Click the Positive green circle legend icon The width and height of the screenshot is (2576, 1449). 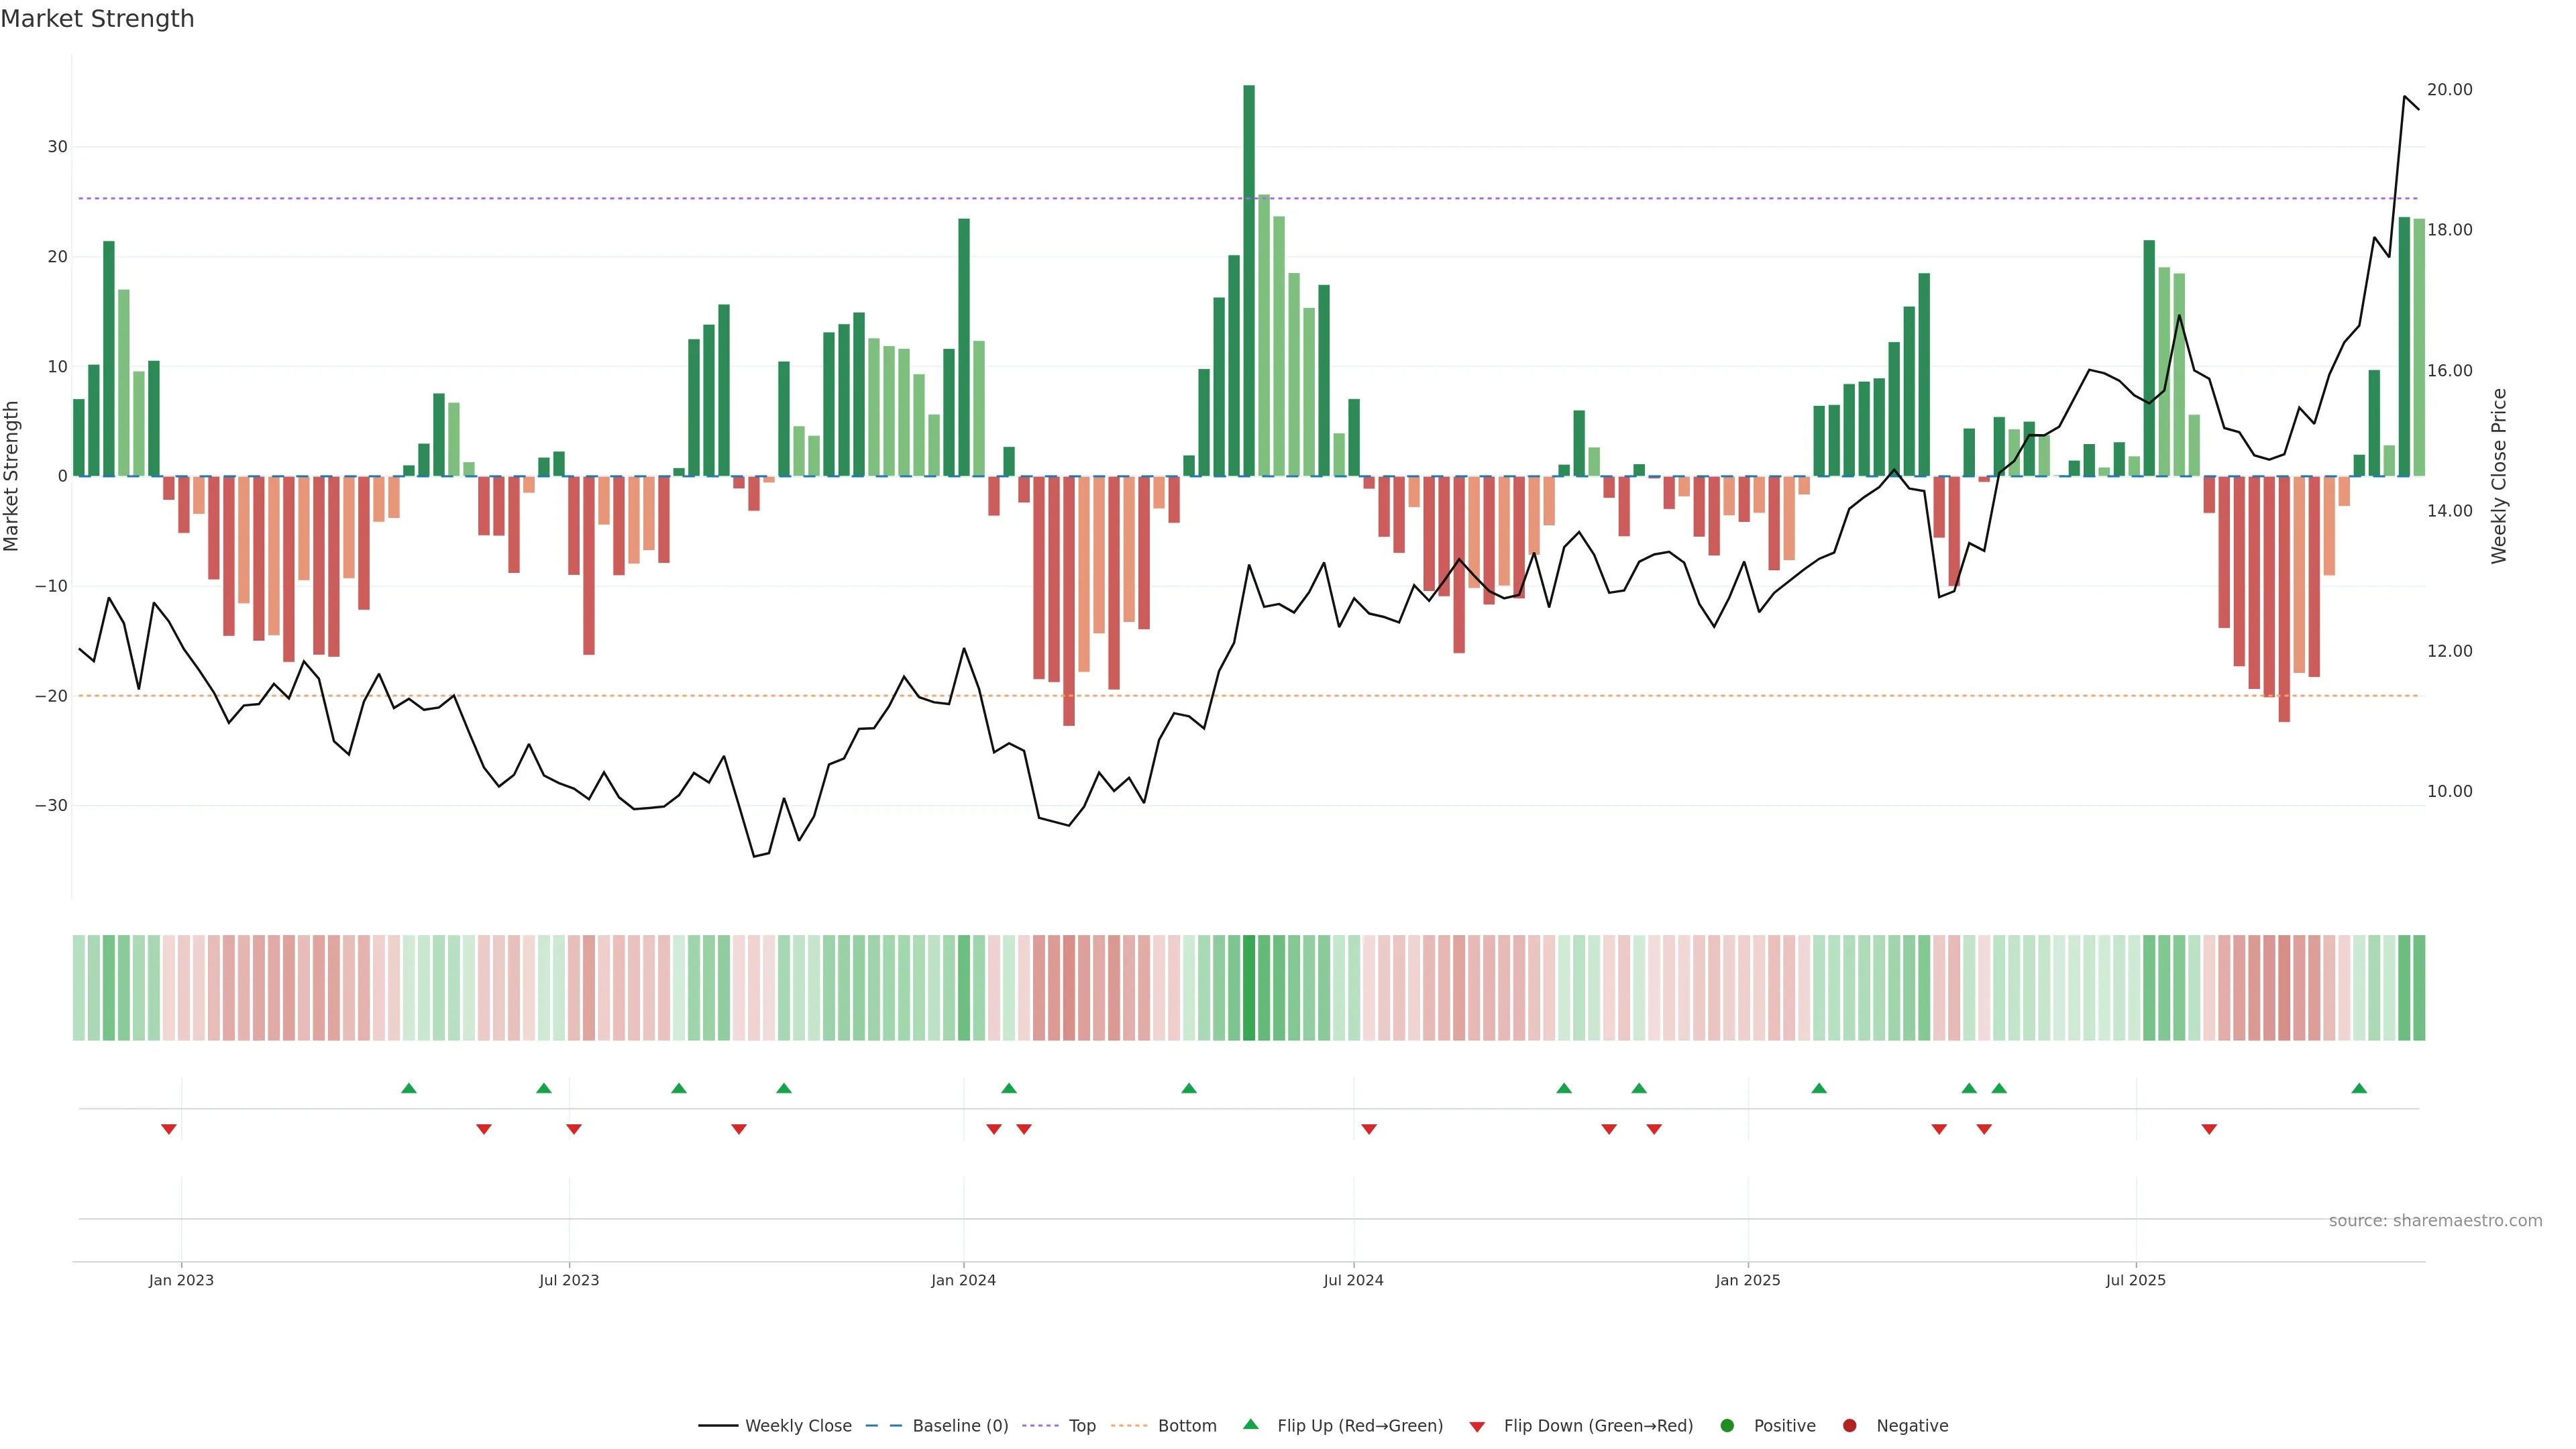1726,1425
